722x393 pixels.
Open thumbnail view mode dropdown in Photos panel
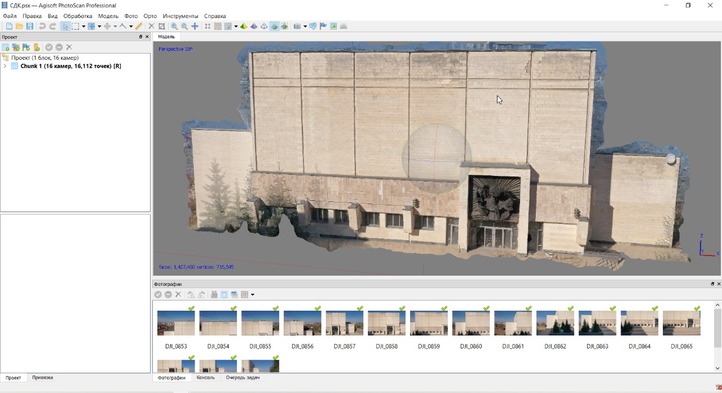[x=252, y=294]
